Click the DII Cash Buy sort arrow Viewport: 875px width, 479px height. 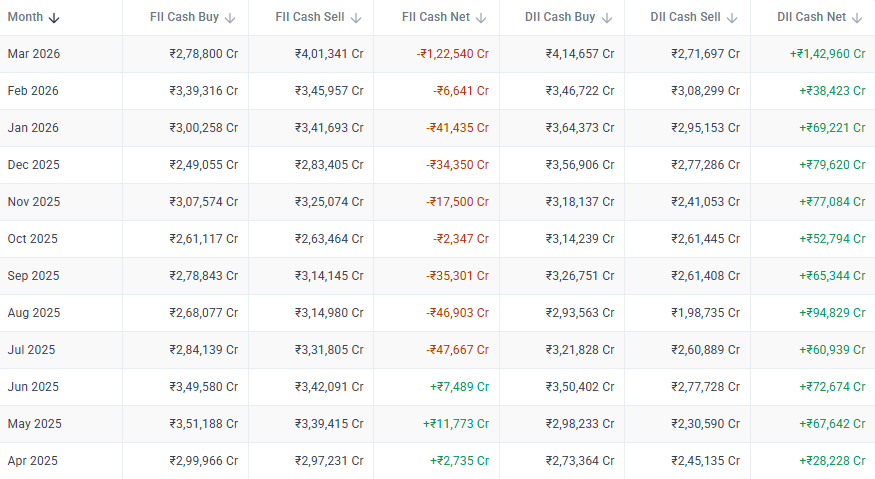coord(607,18)
